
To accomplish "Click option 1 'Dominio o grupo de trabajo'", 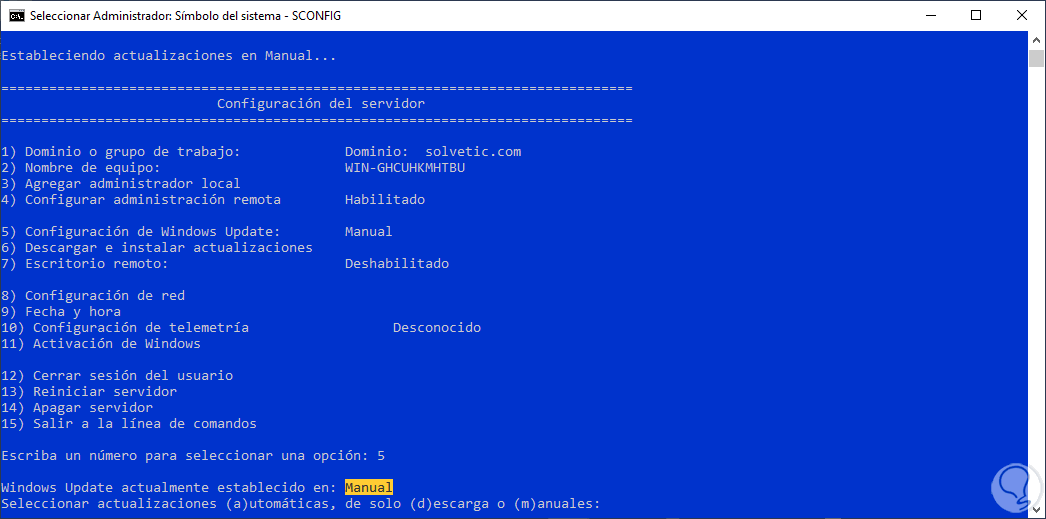I will (120, 152).
